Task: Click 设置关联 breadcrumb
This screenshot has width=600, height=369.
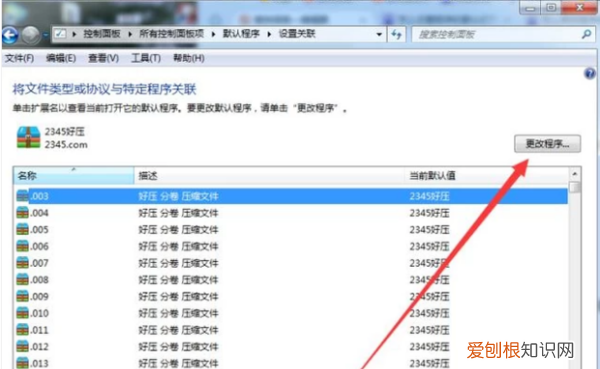Action: click(297, 34)
